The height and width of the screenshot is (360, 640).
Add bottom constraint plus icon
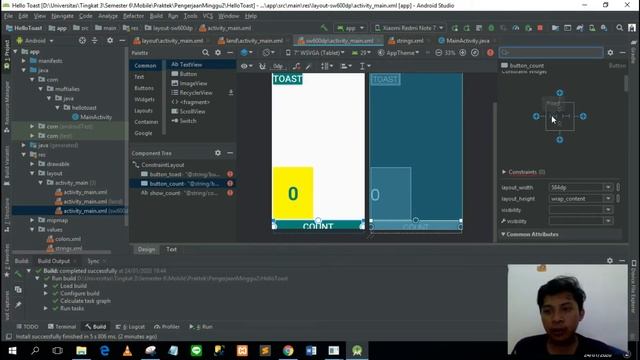[x=560, y=140]
